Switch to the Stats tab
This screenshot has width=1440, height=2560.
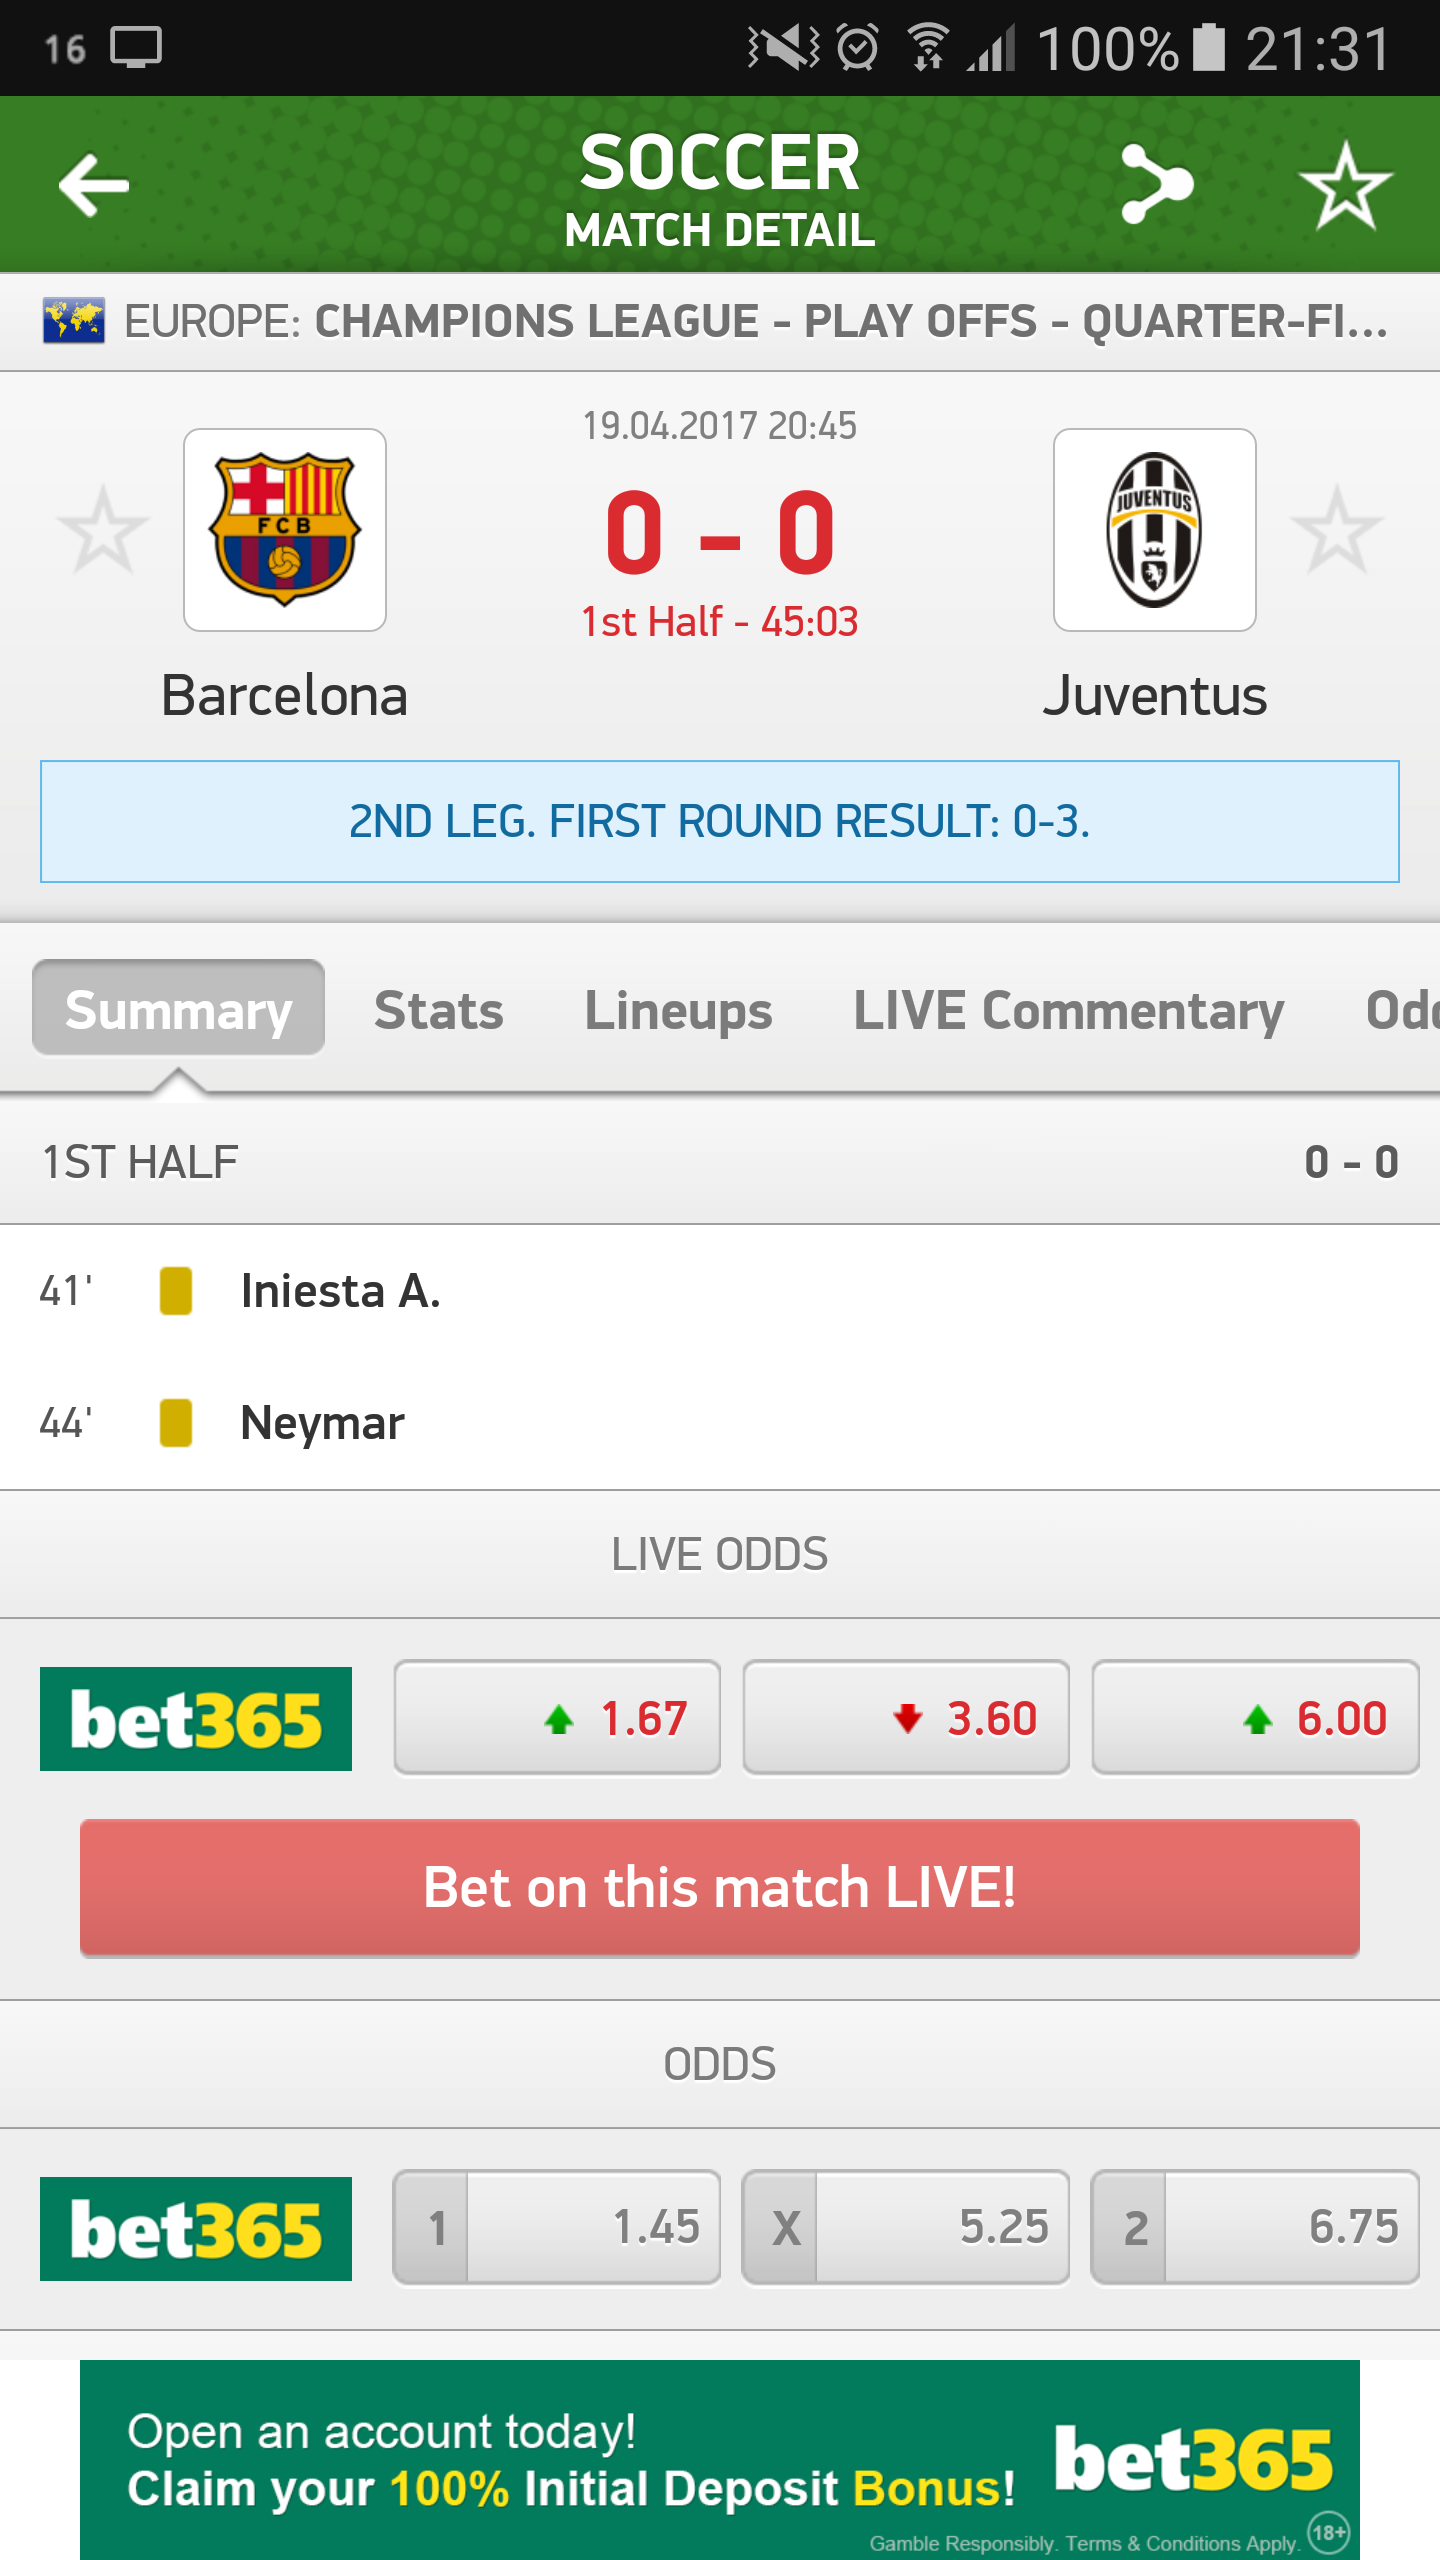[x=438, y=1010]
